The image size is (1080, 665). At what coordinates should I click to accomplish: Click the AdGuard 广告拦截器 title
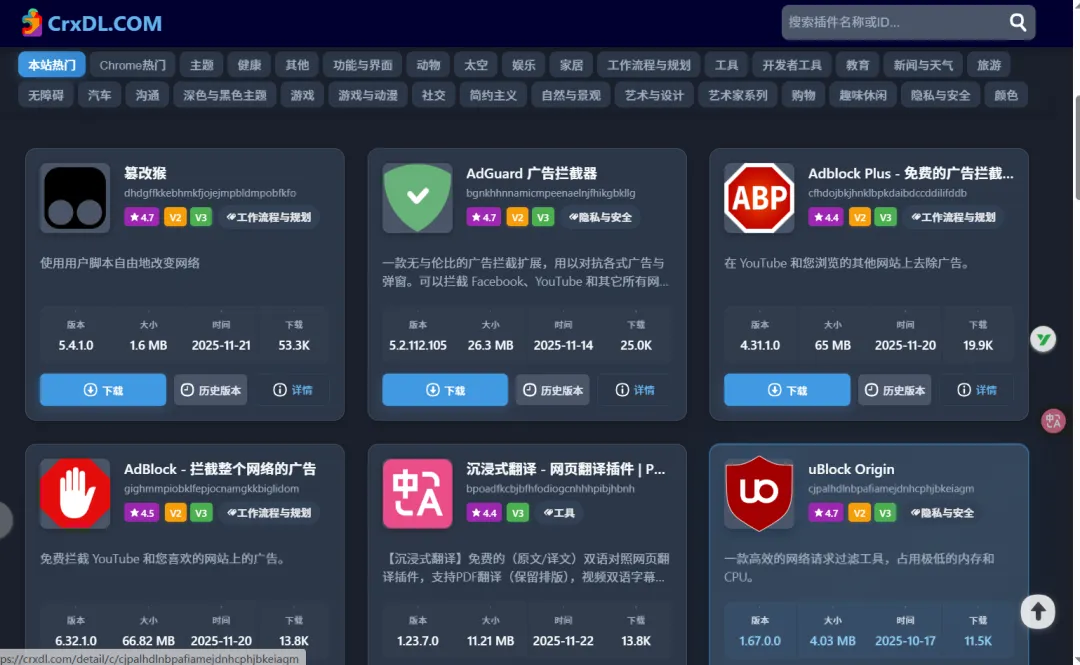pos(532,173)
